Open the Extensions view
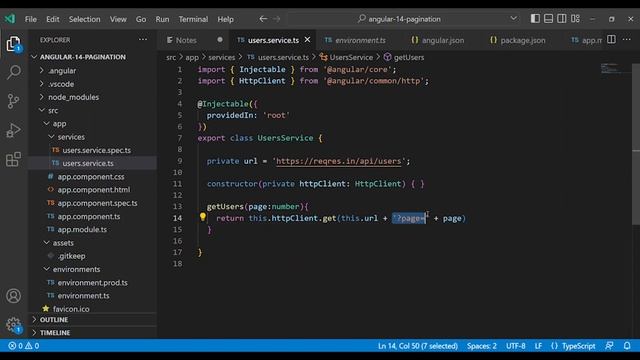The height and width of the screenshot is (360, 640). (x=13, y=159)
